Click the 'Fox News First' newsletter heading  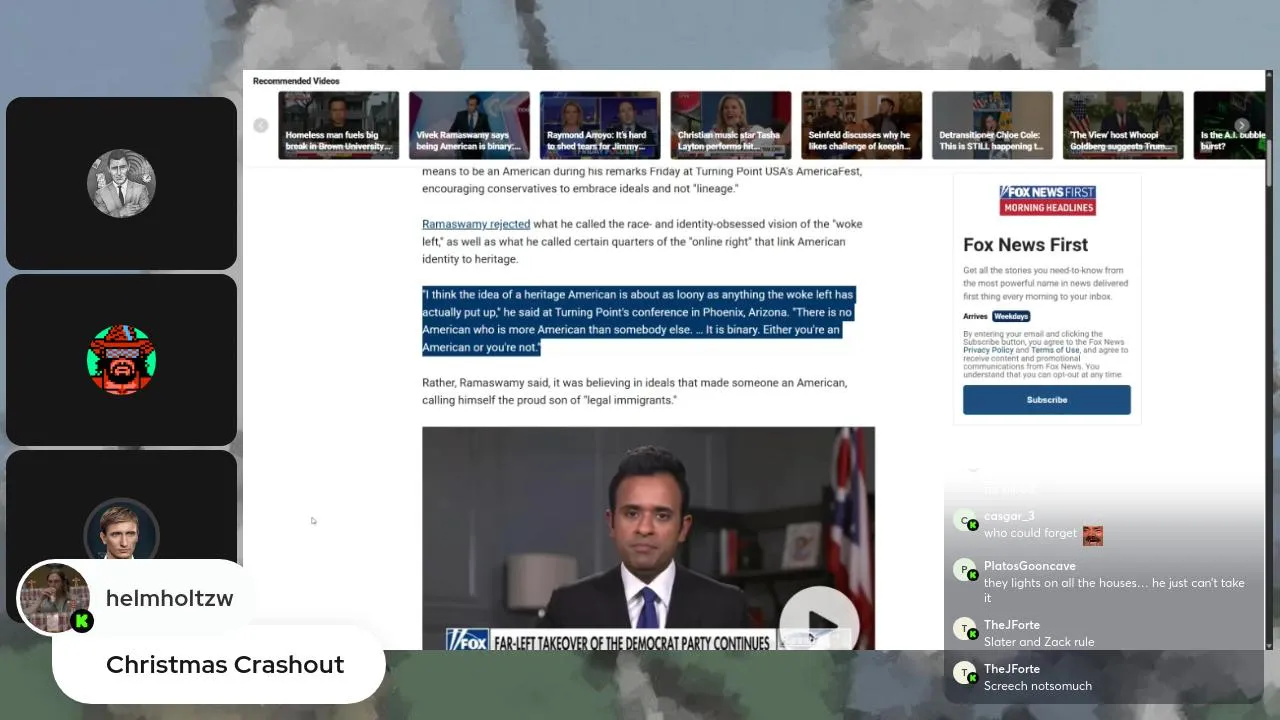pos(1026,245)
